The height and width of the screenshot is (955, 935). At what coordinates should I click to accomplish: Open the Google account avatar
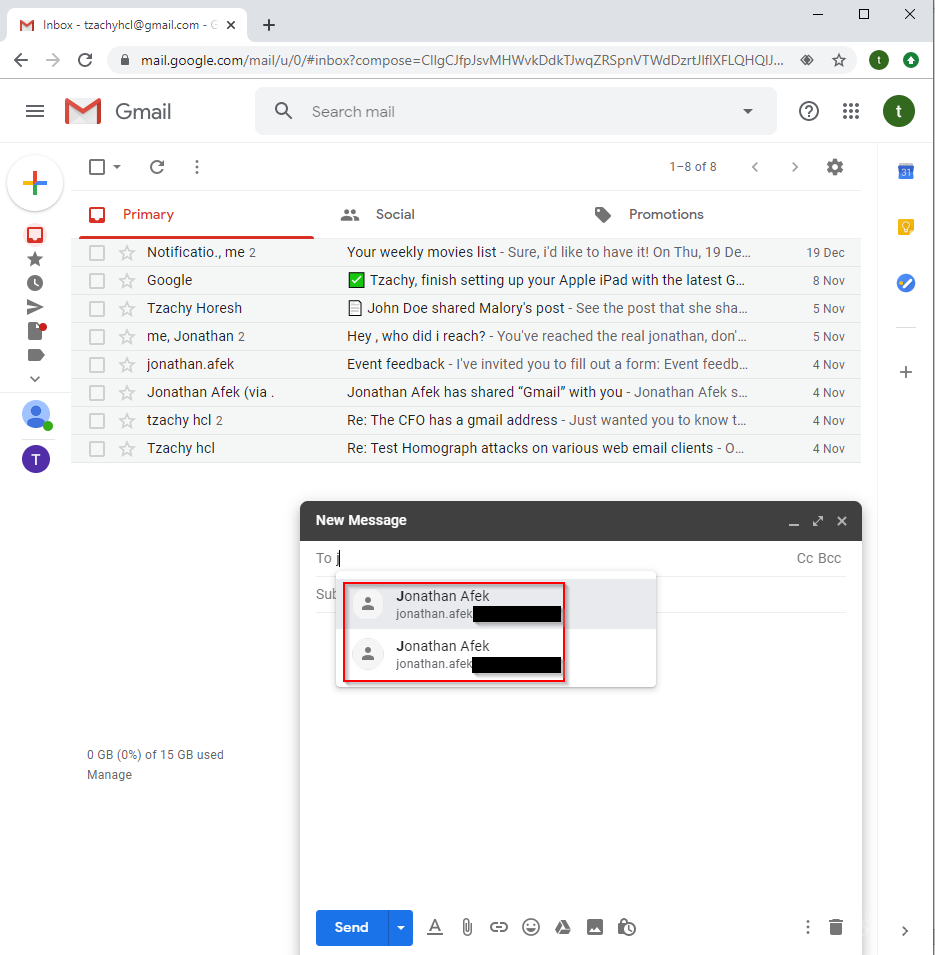pos(898,111)
